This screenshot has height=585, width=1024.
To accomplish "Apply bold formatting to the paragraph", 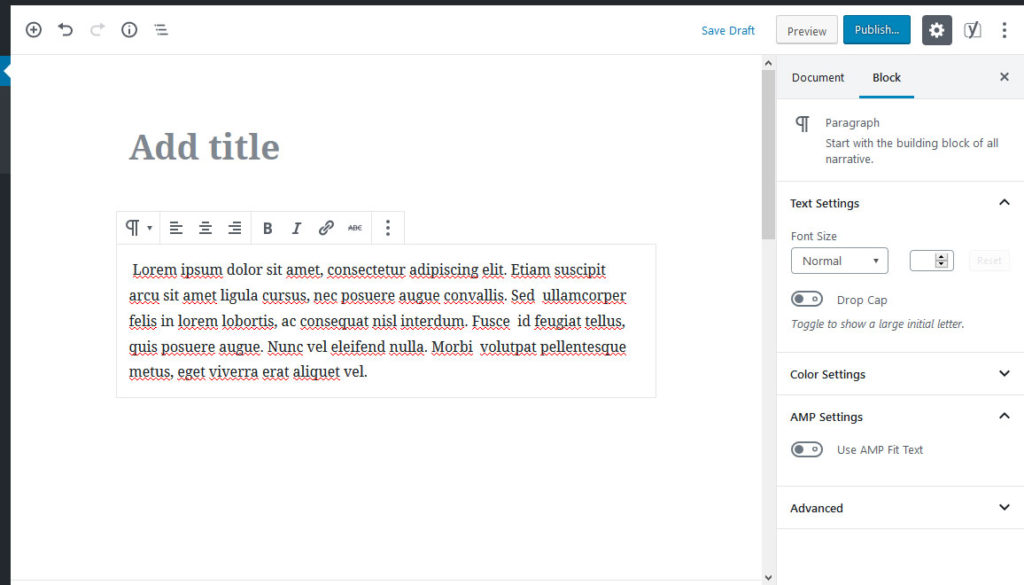I will point(267,228).
